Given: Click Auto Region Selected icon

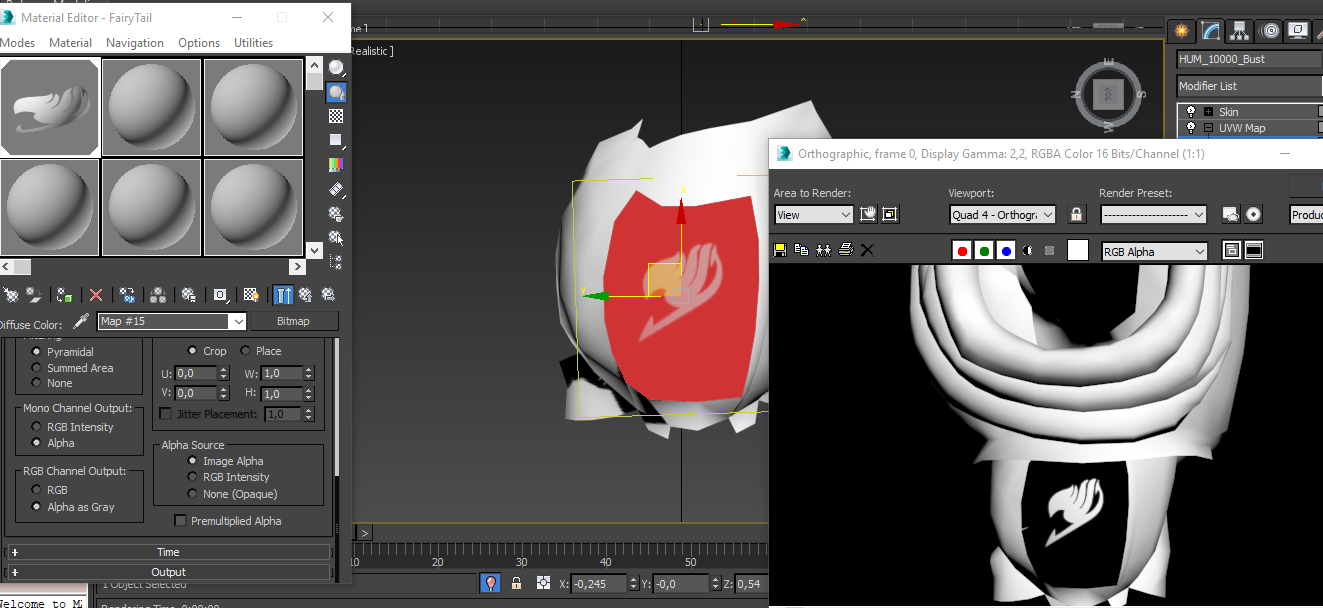Looking at the screenshot, I should [x=890, y=214].
